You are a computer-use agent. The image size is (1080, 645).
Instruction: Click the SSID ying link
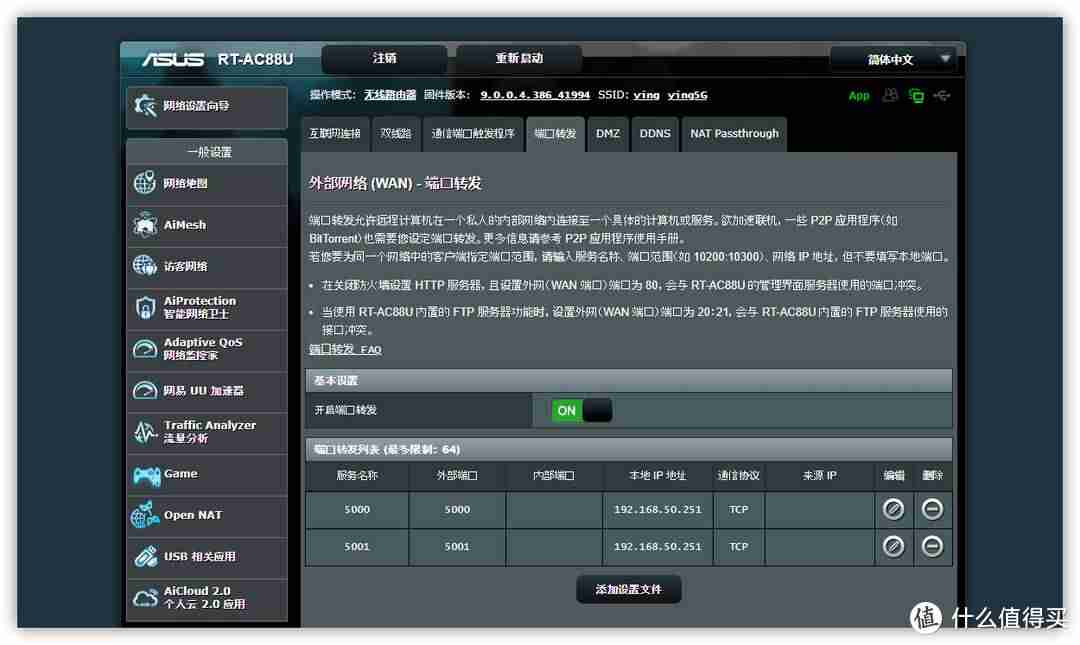647,95
